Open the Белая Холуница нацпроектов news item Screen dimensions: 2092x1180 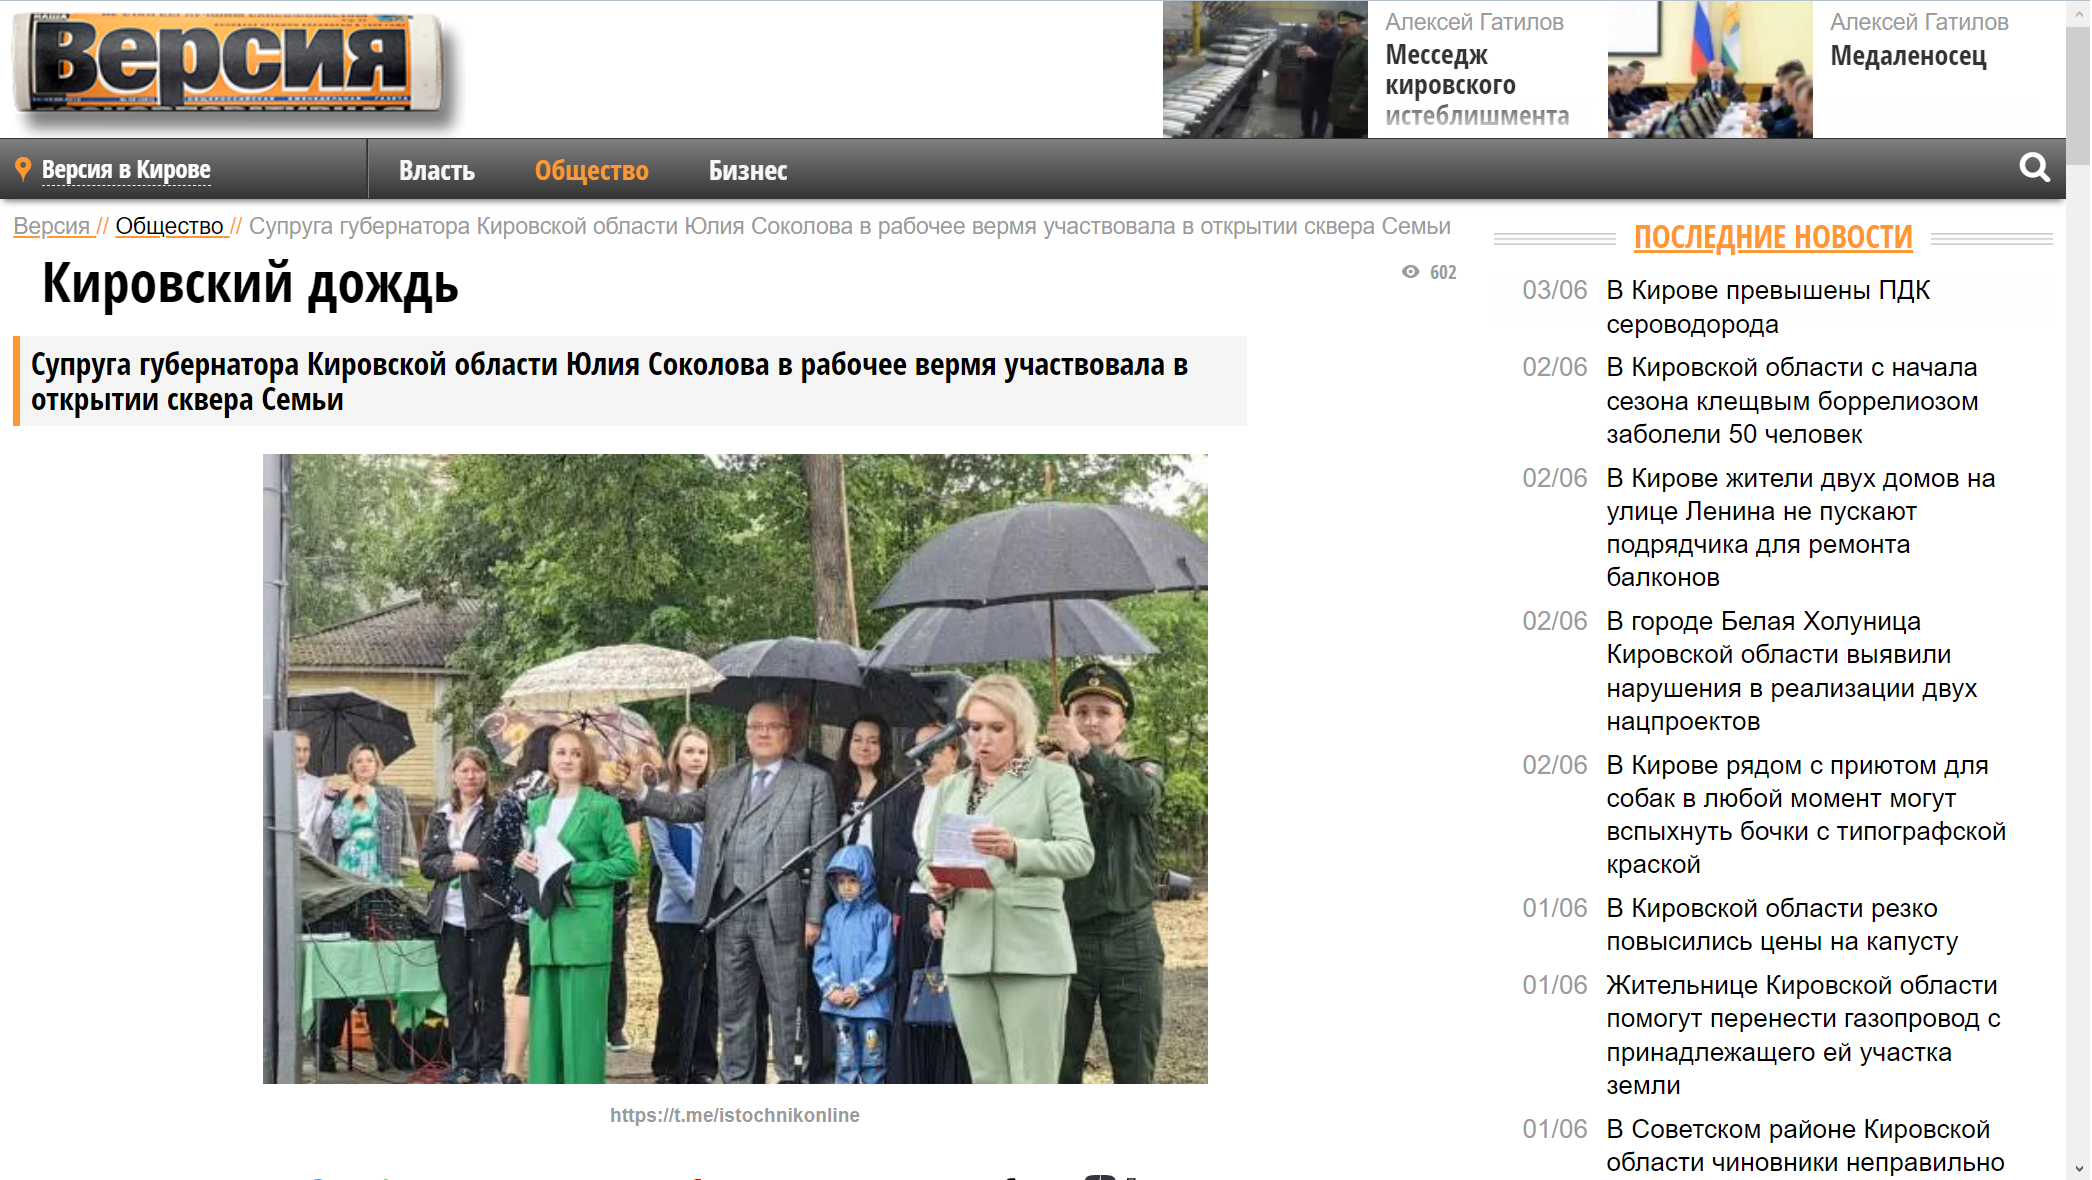click(x=1791, y=671)
